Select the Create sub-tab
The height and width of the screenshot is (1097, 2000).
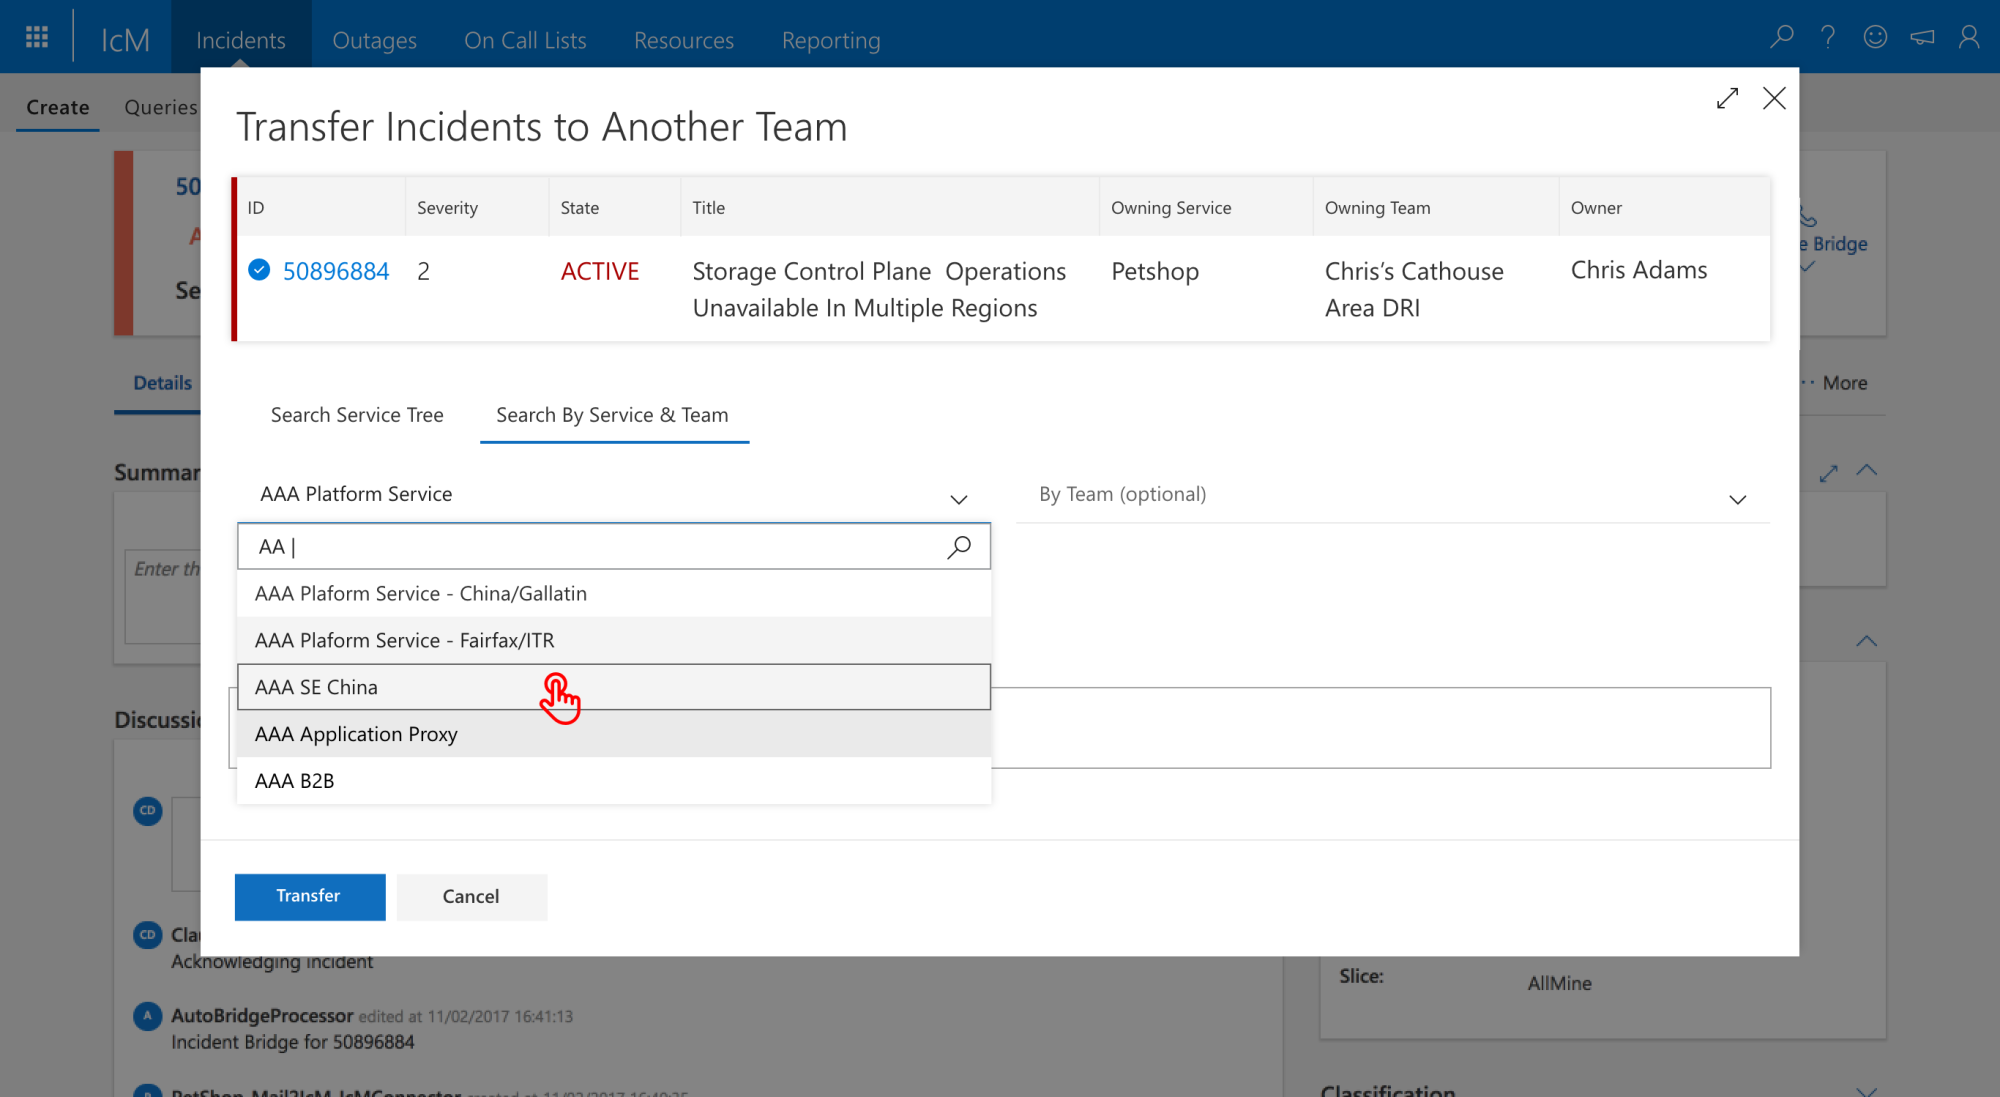point(58,107)
